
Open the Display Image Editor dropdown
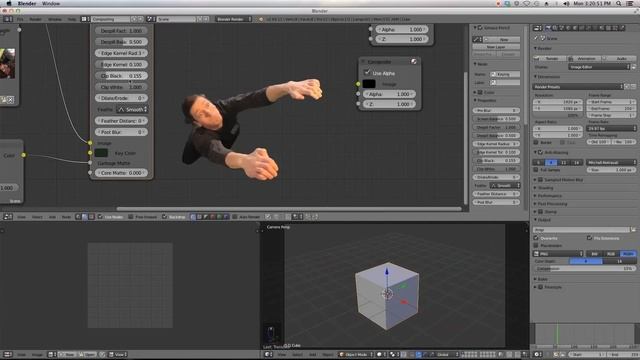click(x=598, y=67)
